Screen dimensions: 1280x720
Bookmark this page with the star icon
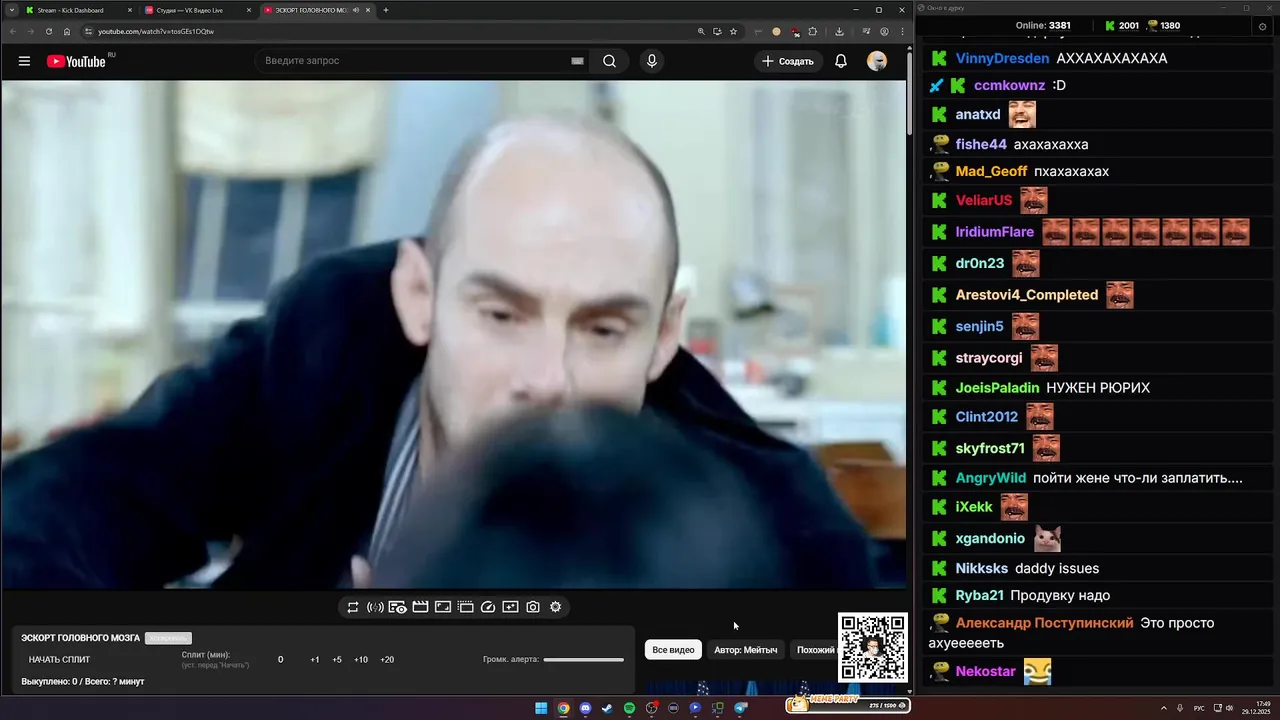click(x=733, y=31)
